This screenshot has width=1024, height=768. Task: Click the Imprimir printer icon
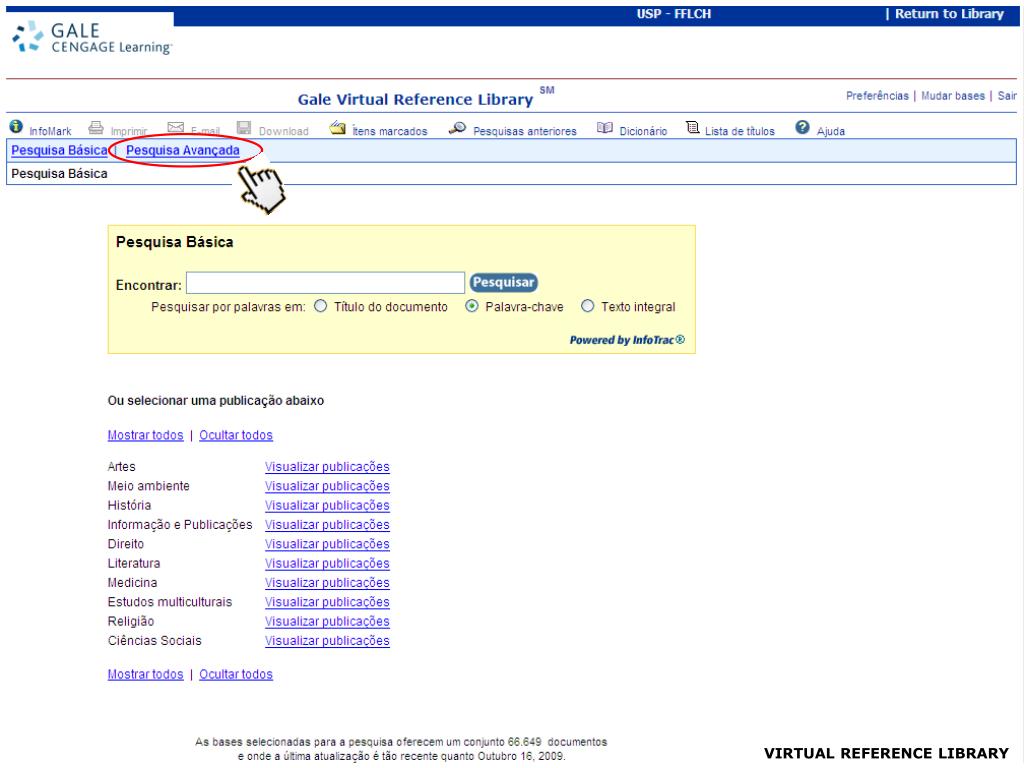pyautogui.click(x=96, y=127)
